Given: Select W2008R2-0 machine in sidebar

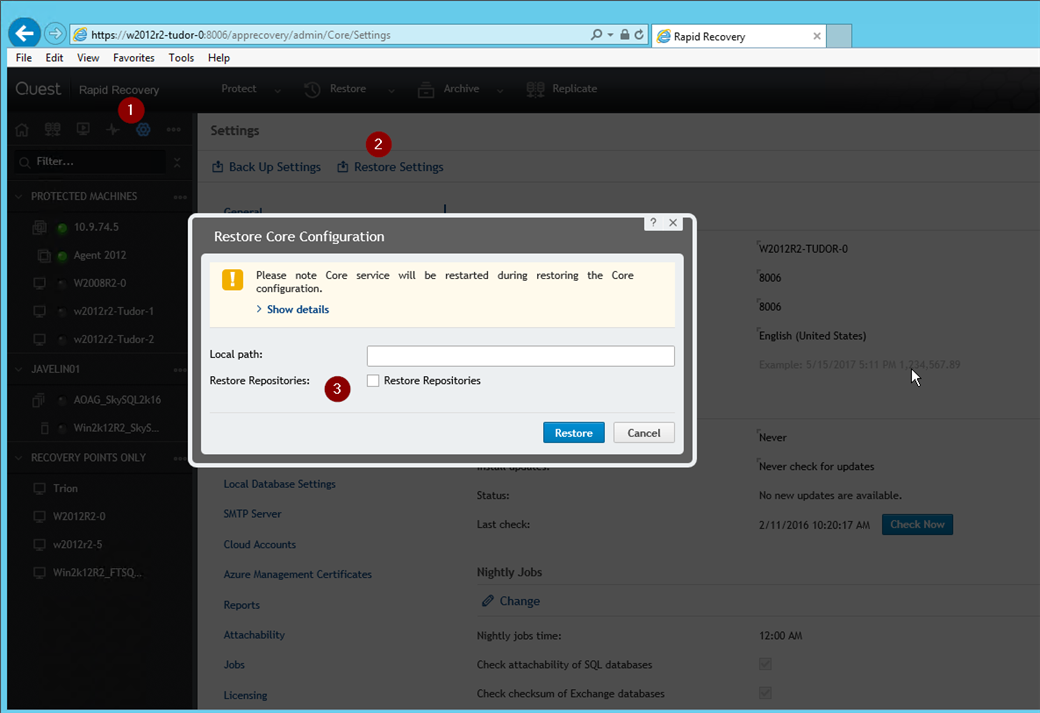Looking at the screenshot, I should coord(99,283).
